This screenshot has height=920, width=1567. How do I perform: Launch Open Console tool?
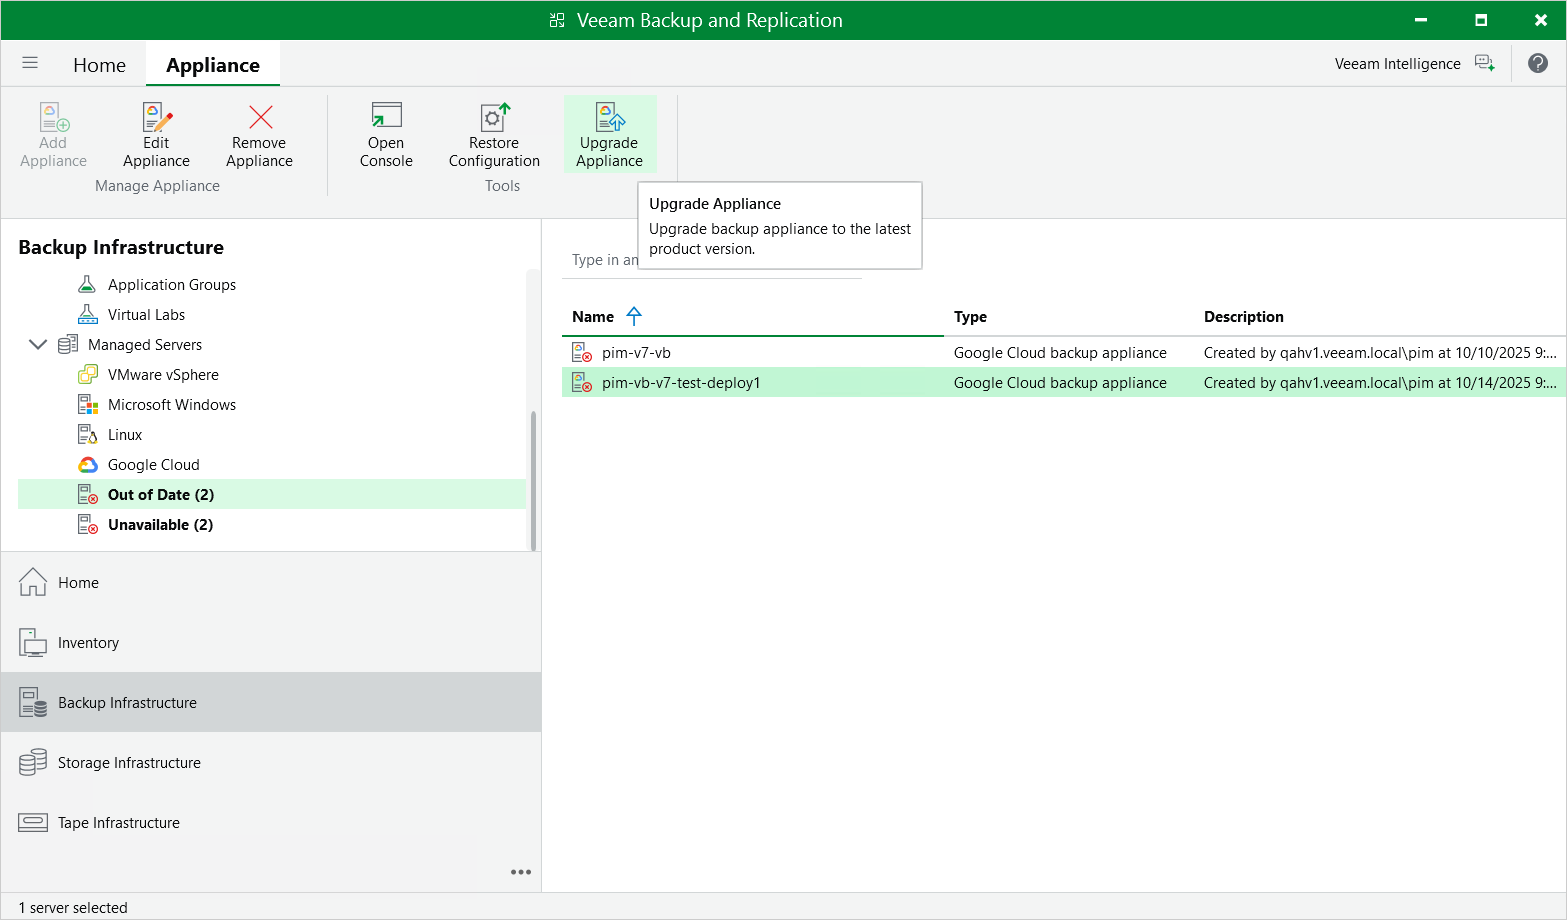(x=386, y=135)
